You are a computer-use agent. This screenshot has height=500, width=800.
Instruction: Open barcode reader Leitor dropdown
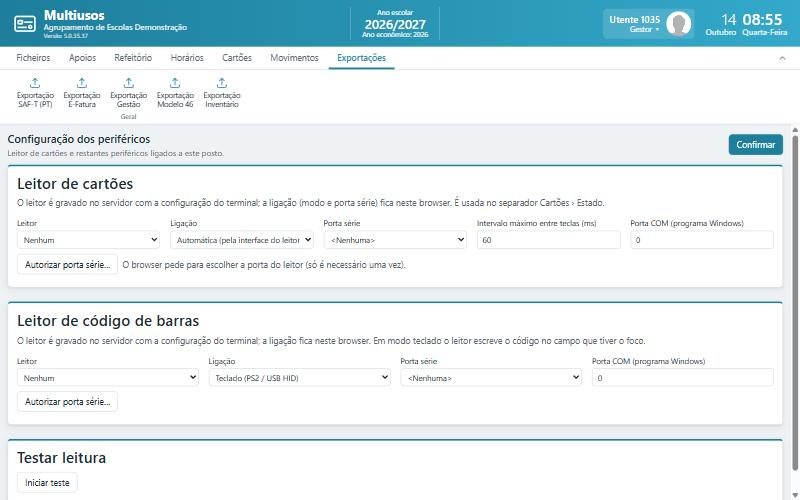(108, 378)
